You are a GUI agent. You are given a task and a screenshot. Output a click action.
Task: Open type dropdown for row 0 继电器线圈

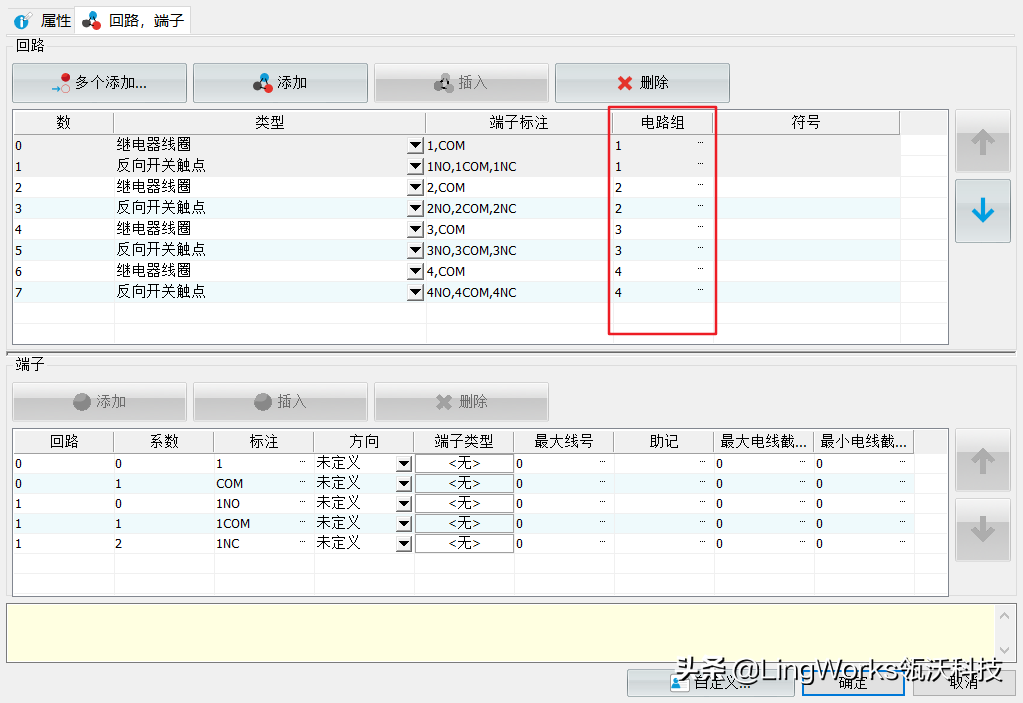(x=416, y=146)
